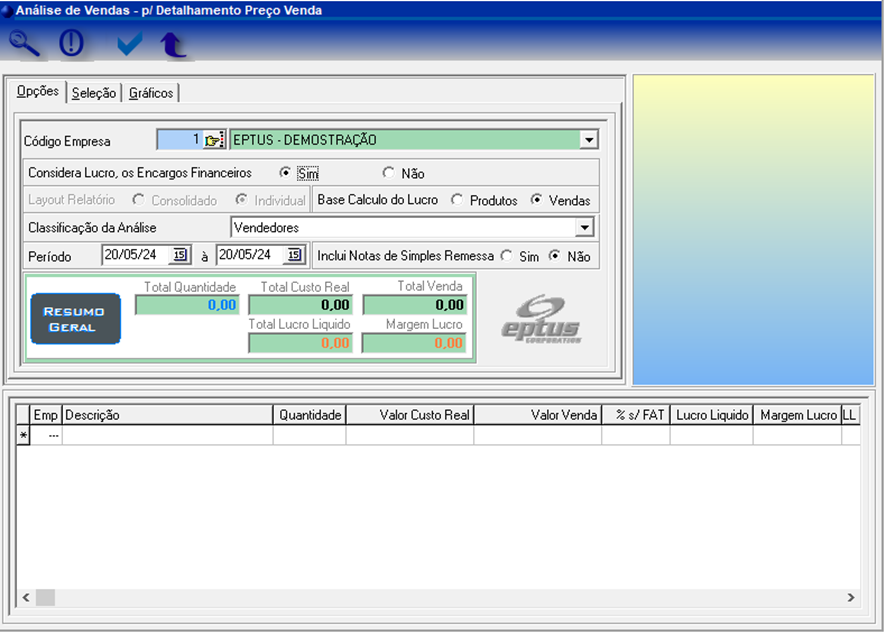The width and height of the screenshot is (886, 634).
Task: Click the blue return arrow icon
Action: pyautogui.click(x=174, y=44)
